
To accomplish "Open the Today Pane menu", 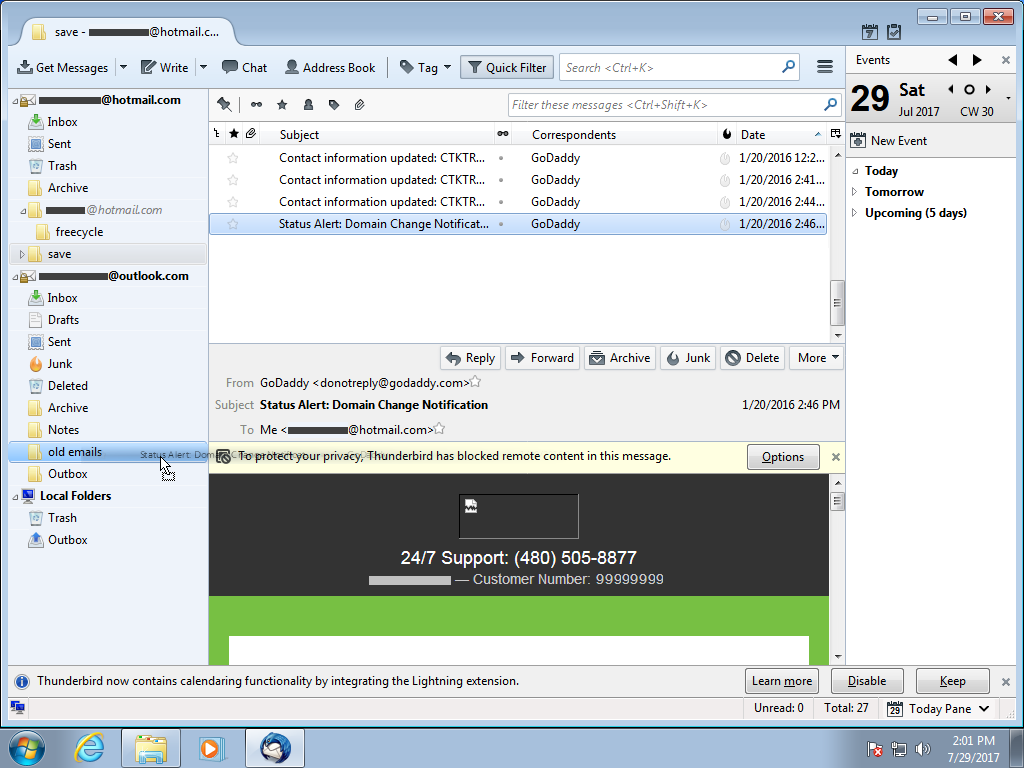I will coord(938,708).
